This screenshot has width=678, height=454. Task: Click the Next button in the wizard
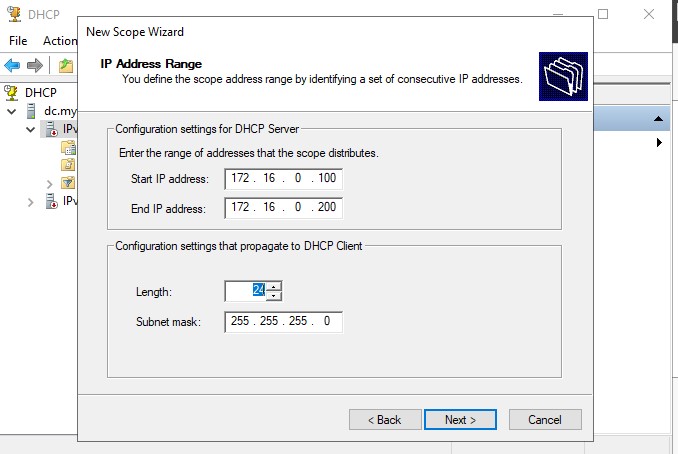pos(460,419)
